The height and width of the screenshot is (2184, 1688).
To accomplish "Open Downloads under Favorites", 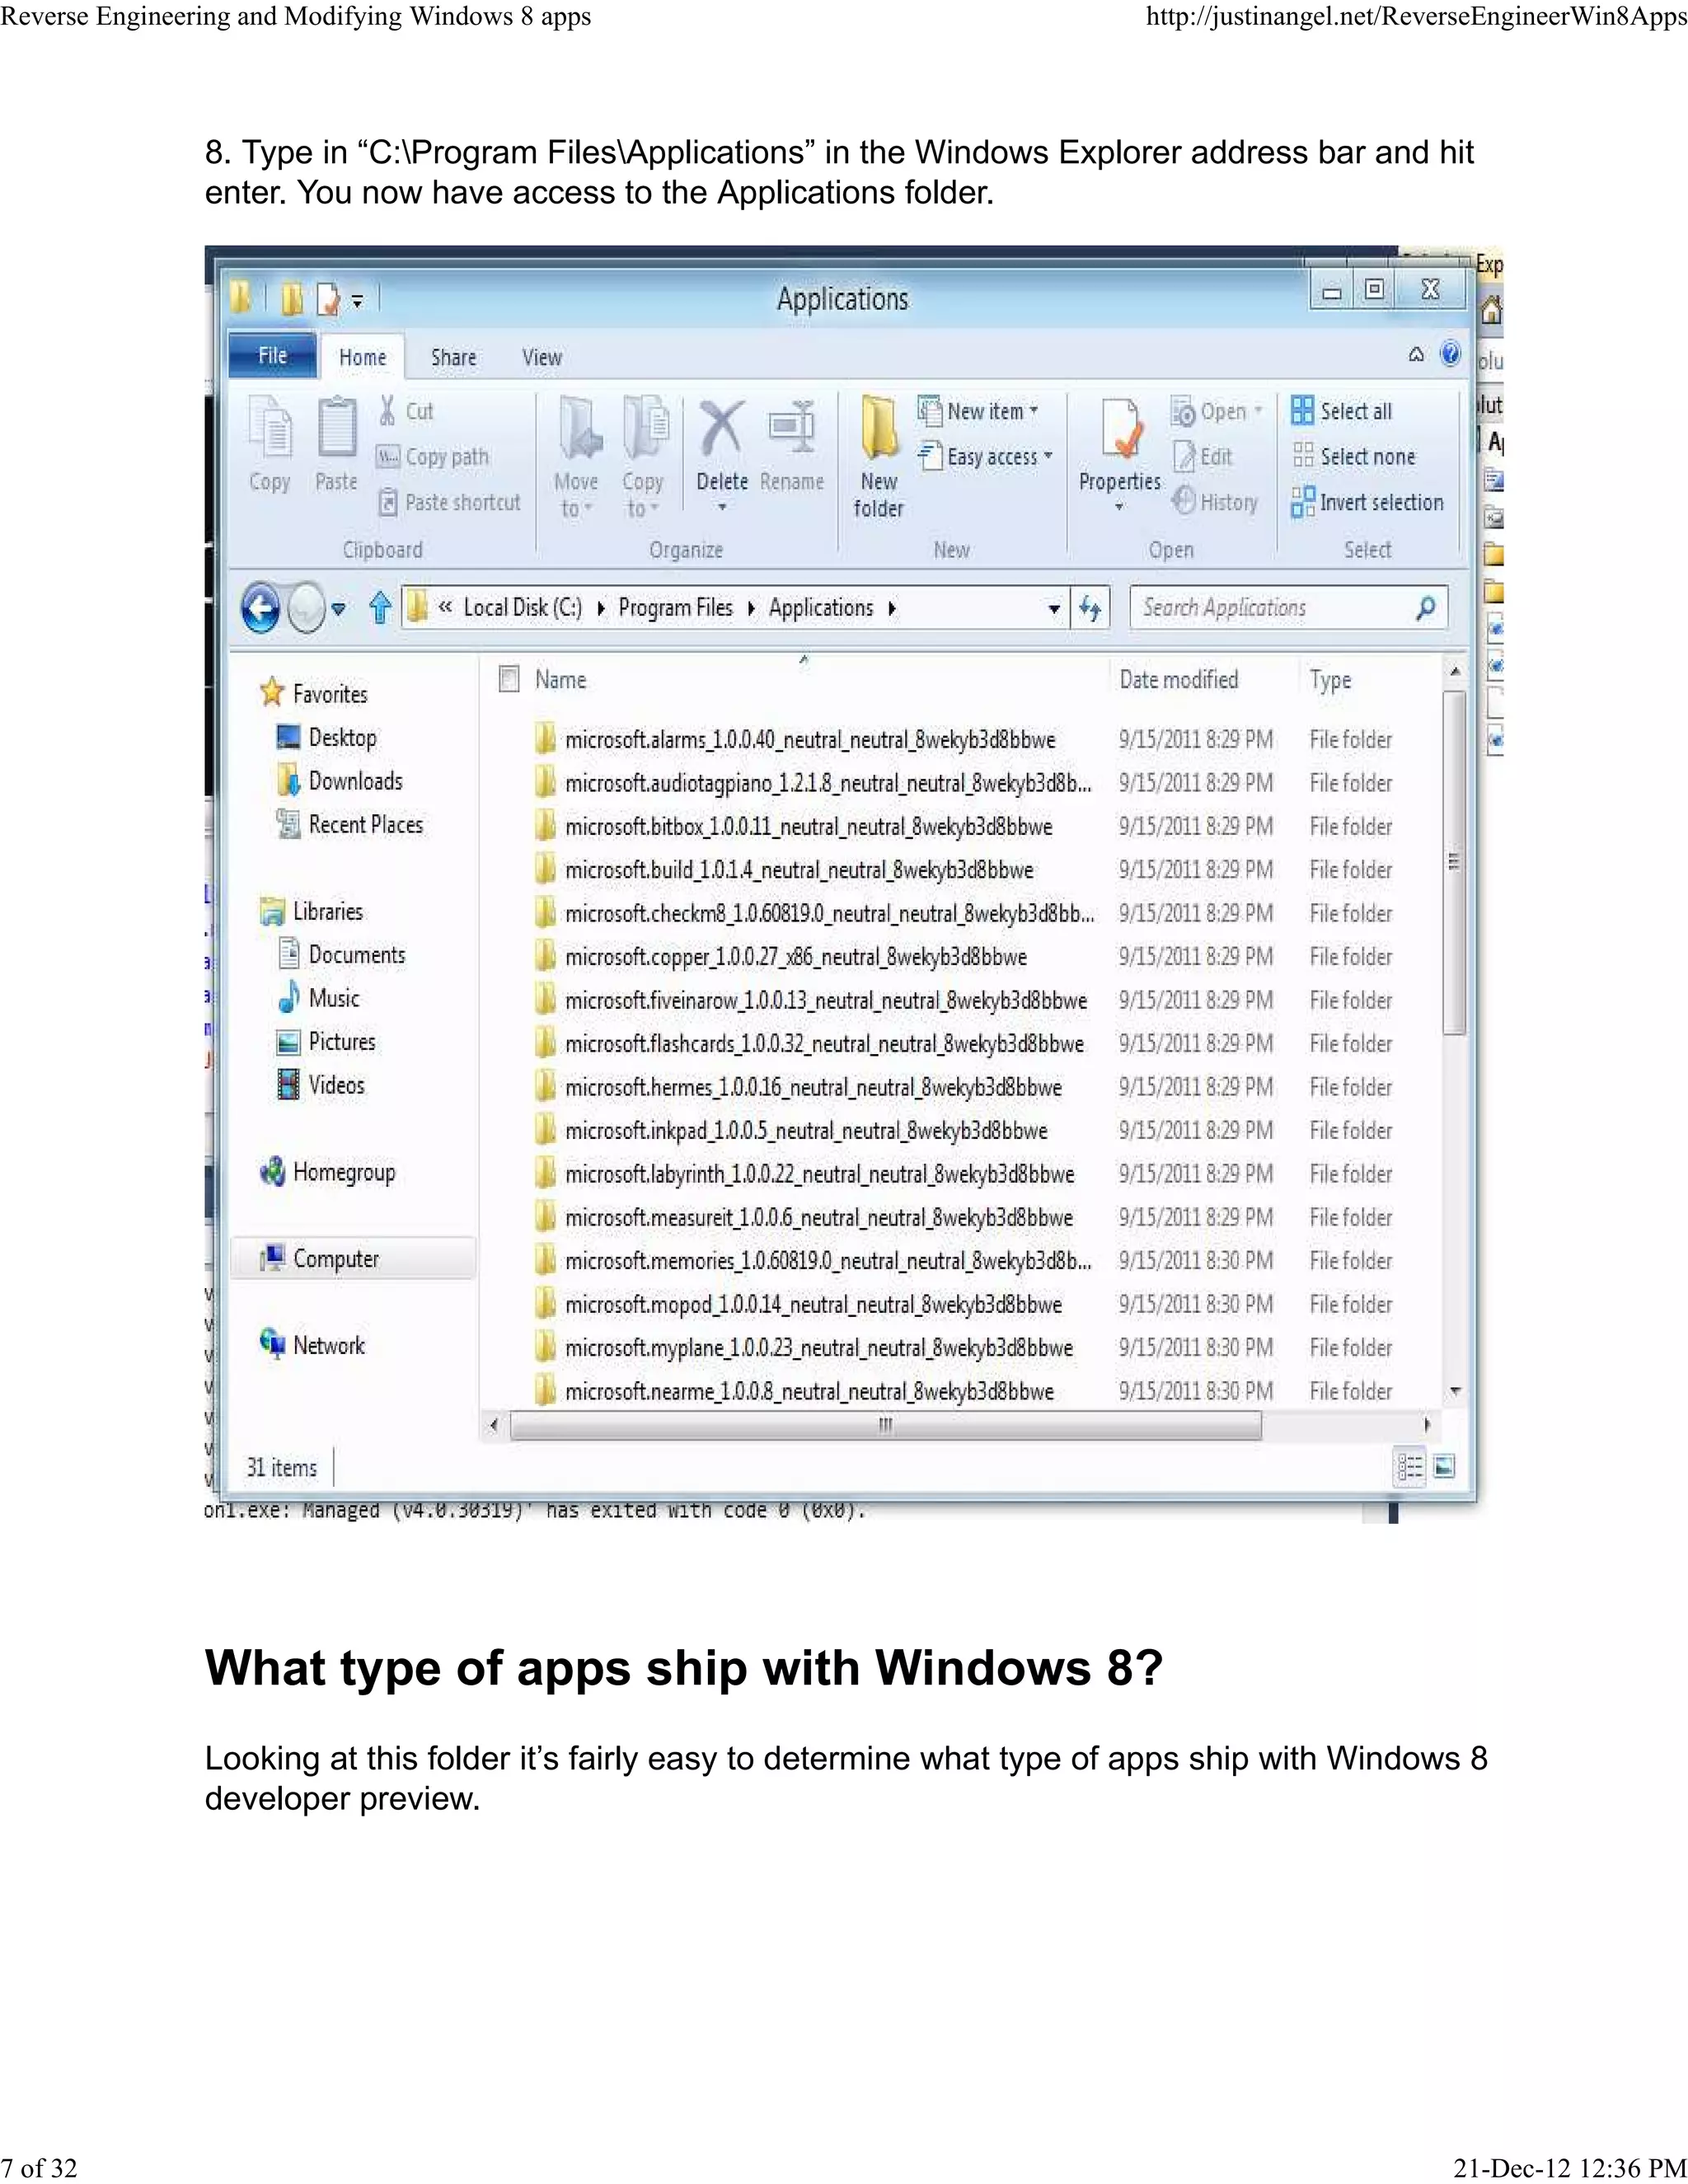I will 339,781.
